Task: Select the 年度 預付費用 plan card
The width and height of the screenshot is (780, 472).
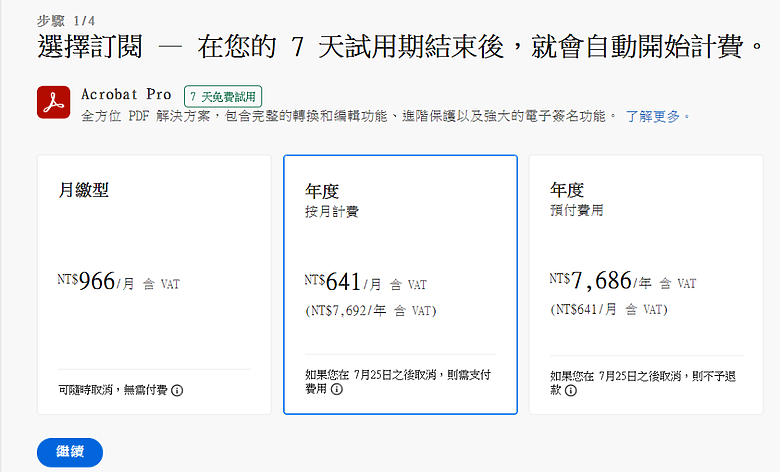Action: coord(646,284)
